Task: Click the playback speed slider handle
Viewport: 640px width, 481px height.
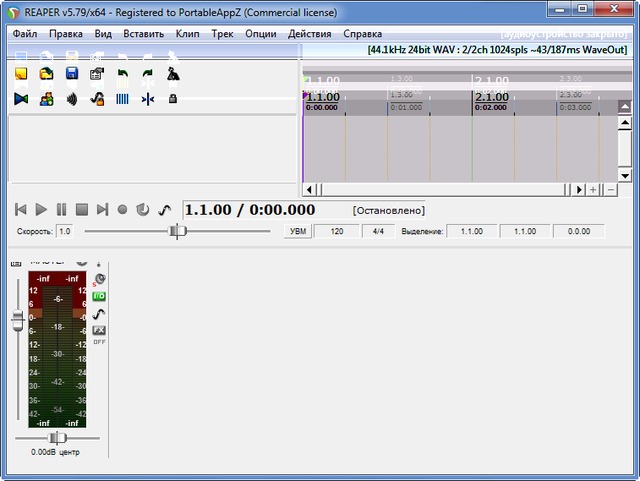Action: (177, 231)
